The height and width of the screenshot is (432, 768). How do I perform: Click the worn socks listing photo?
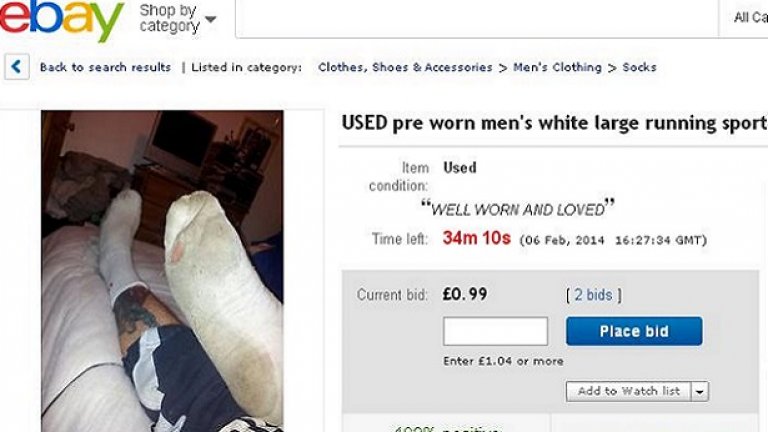point(162,271)
